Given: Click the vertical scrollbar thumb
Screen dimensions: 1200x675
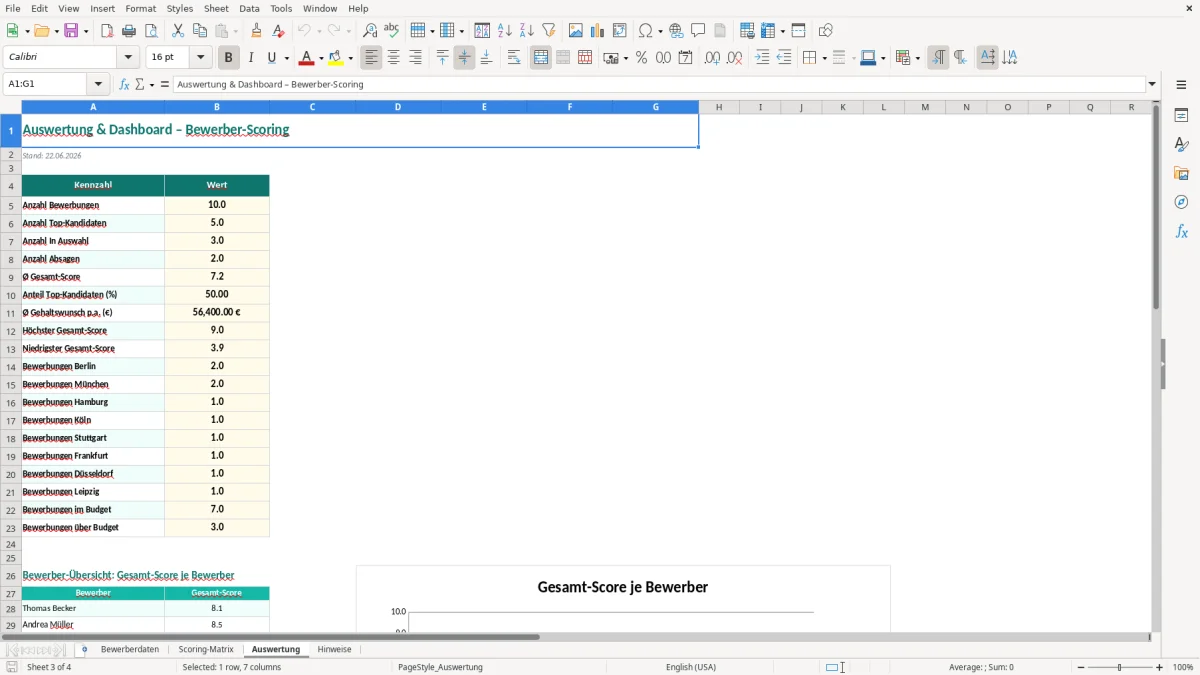Looking at the screenshot, I should click(1156, 207).
